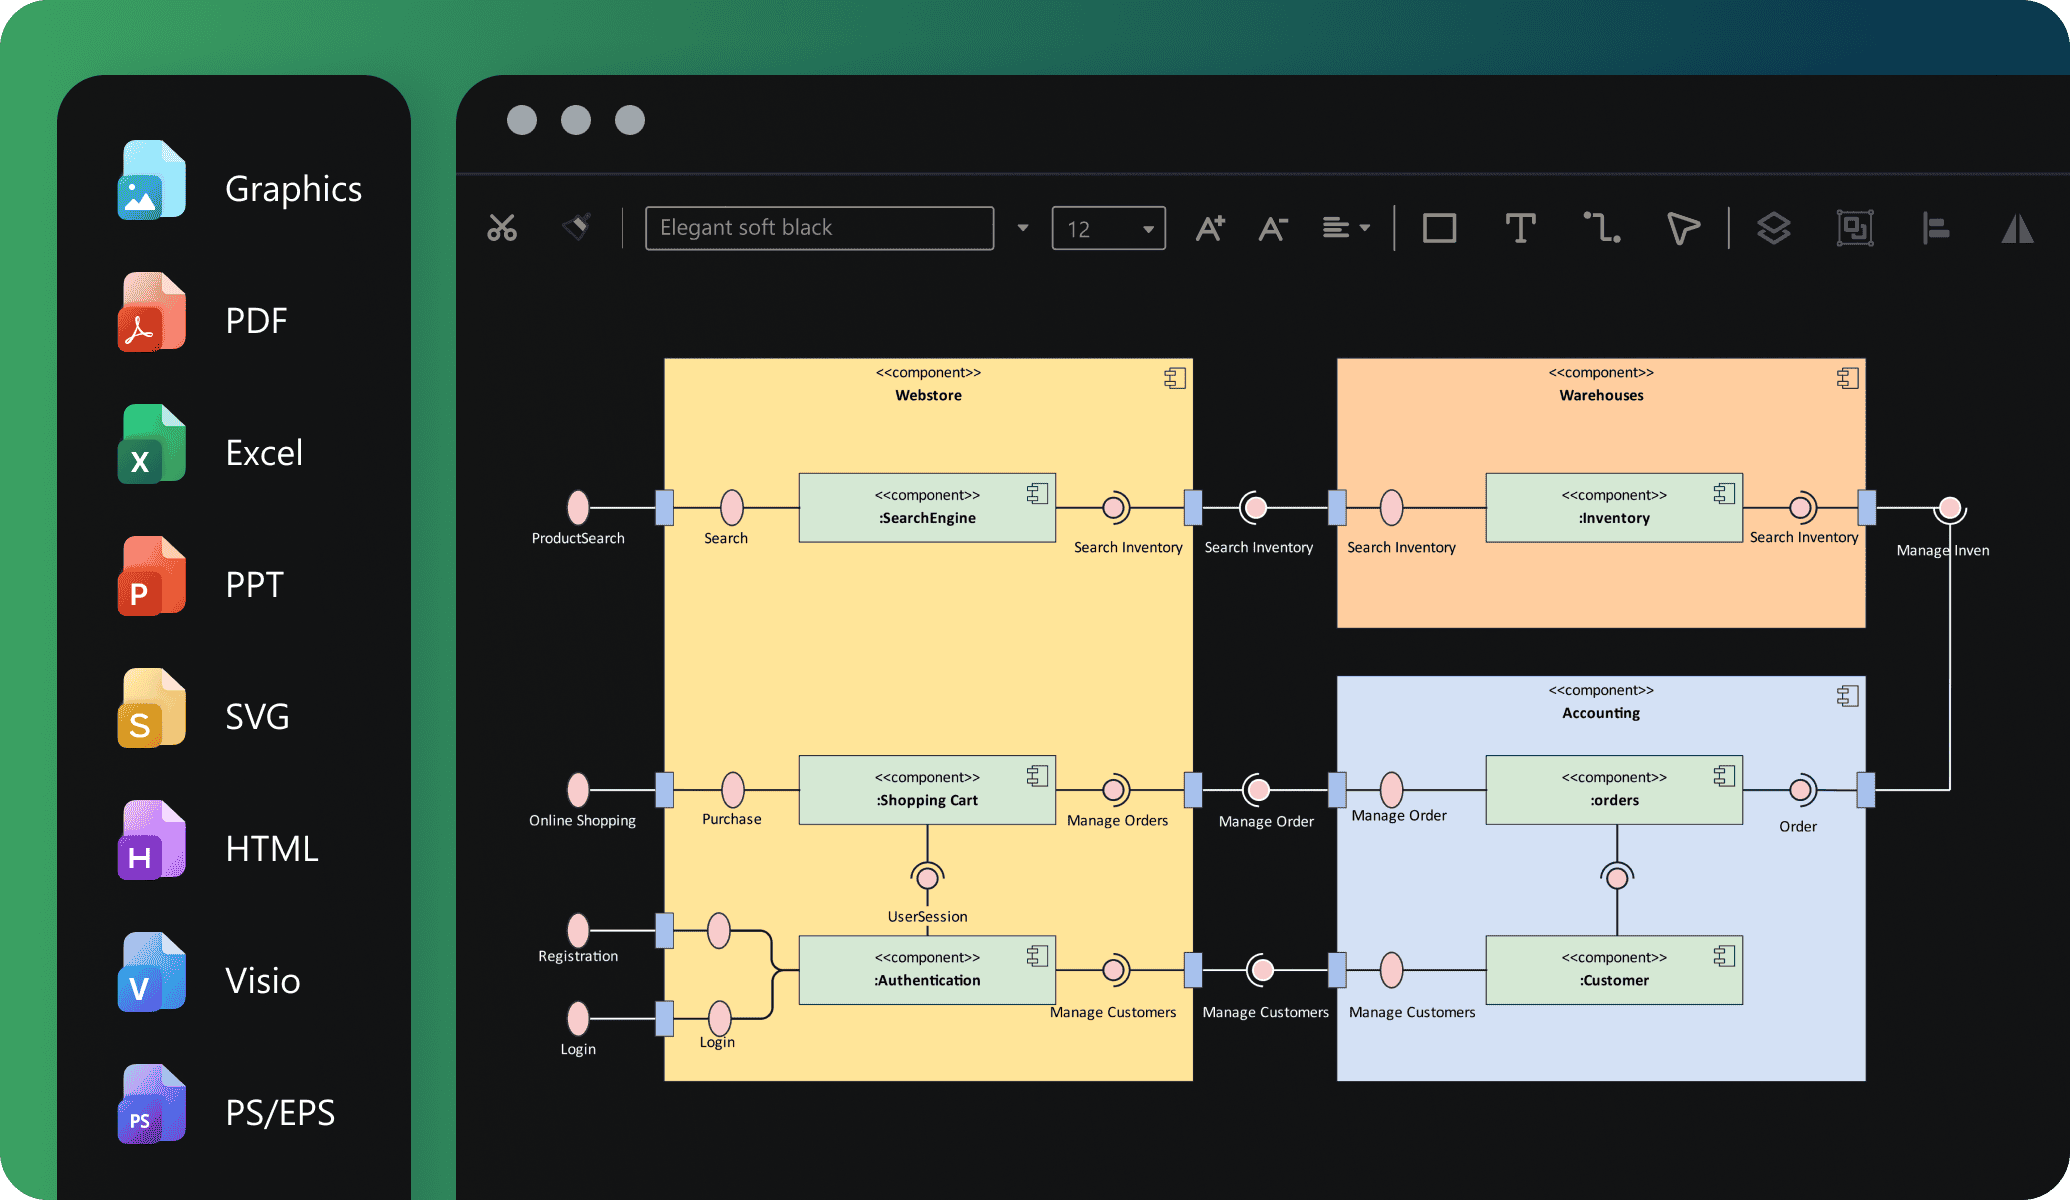Click the component icon in Webstore corner

pyautogui.click(x=1175, y=378)
